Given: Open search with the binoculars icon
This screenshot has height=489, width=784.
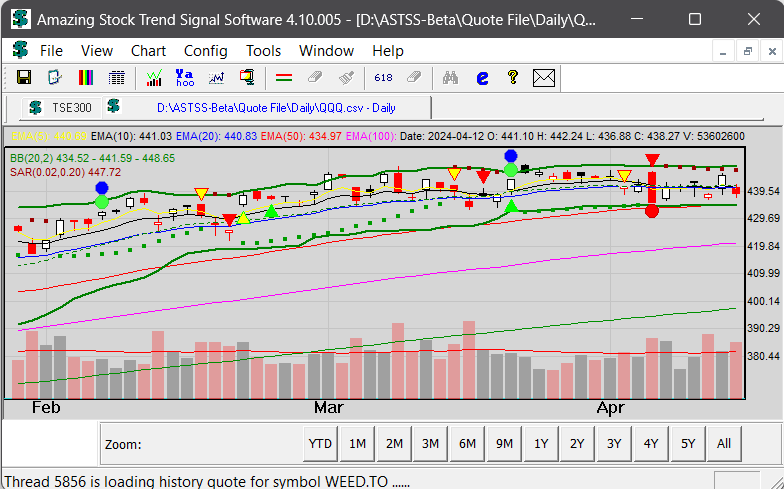Looking at the screenshot, I should [450, 77].
